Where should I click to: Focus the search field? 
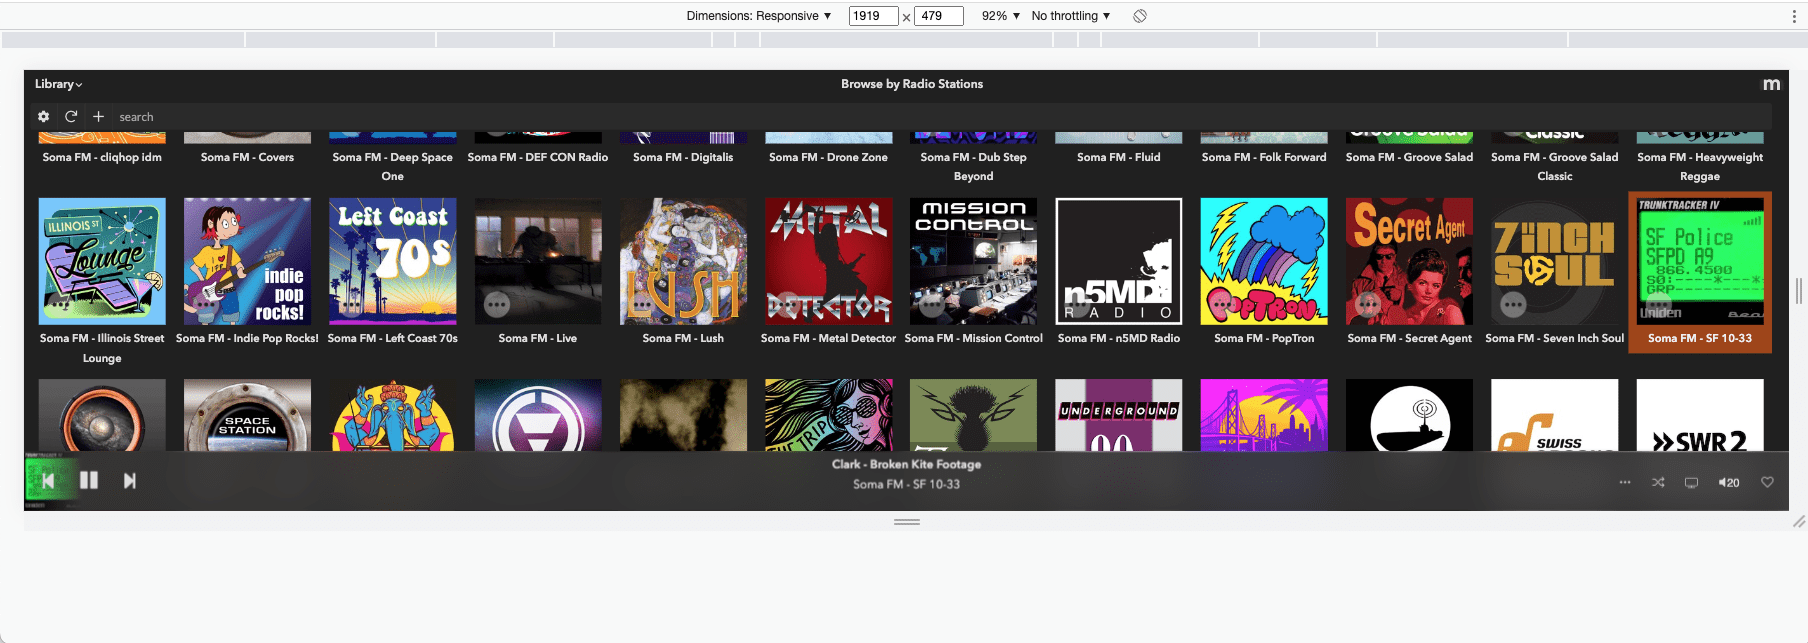tap(940, 117)
